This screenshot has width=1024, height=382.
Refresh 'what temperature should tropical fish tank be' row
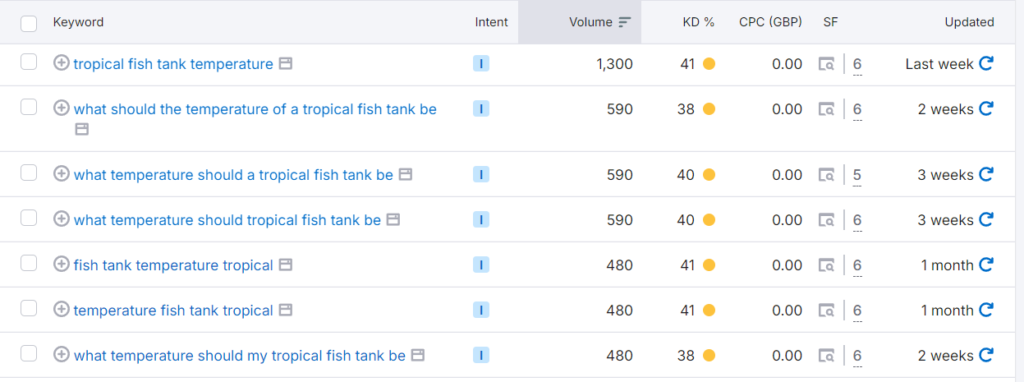986,219
